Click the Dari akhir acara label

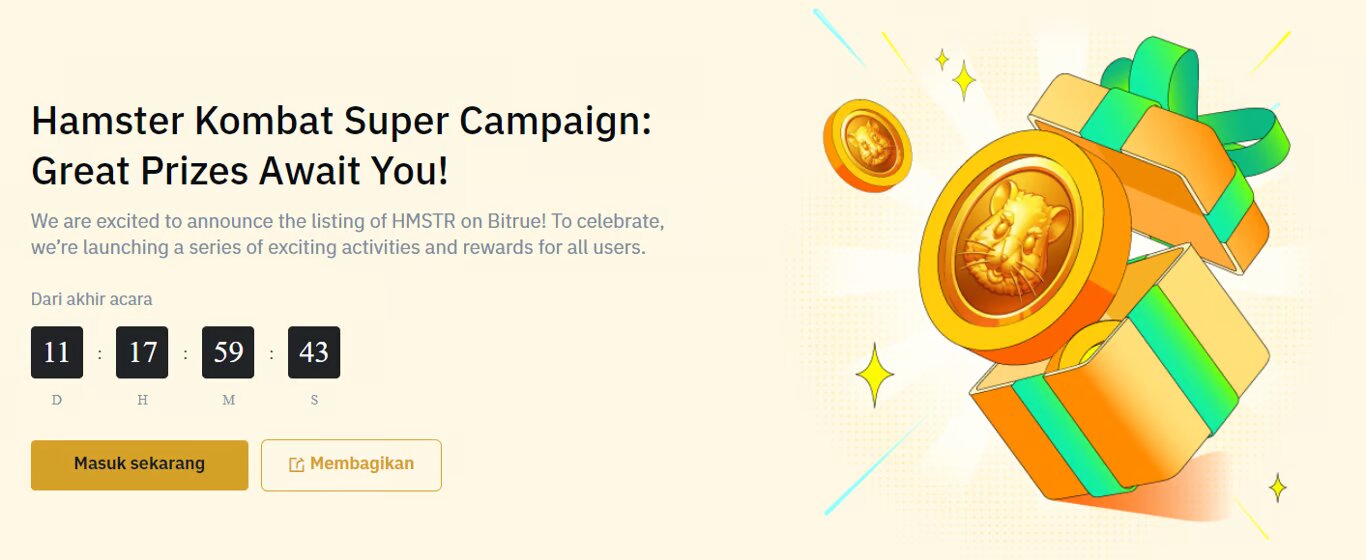pos(92,299)
